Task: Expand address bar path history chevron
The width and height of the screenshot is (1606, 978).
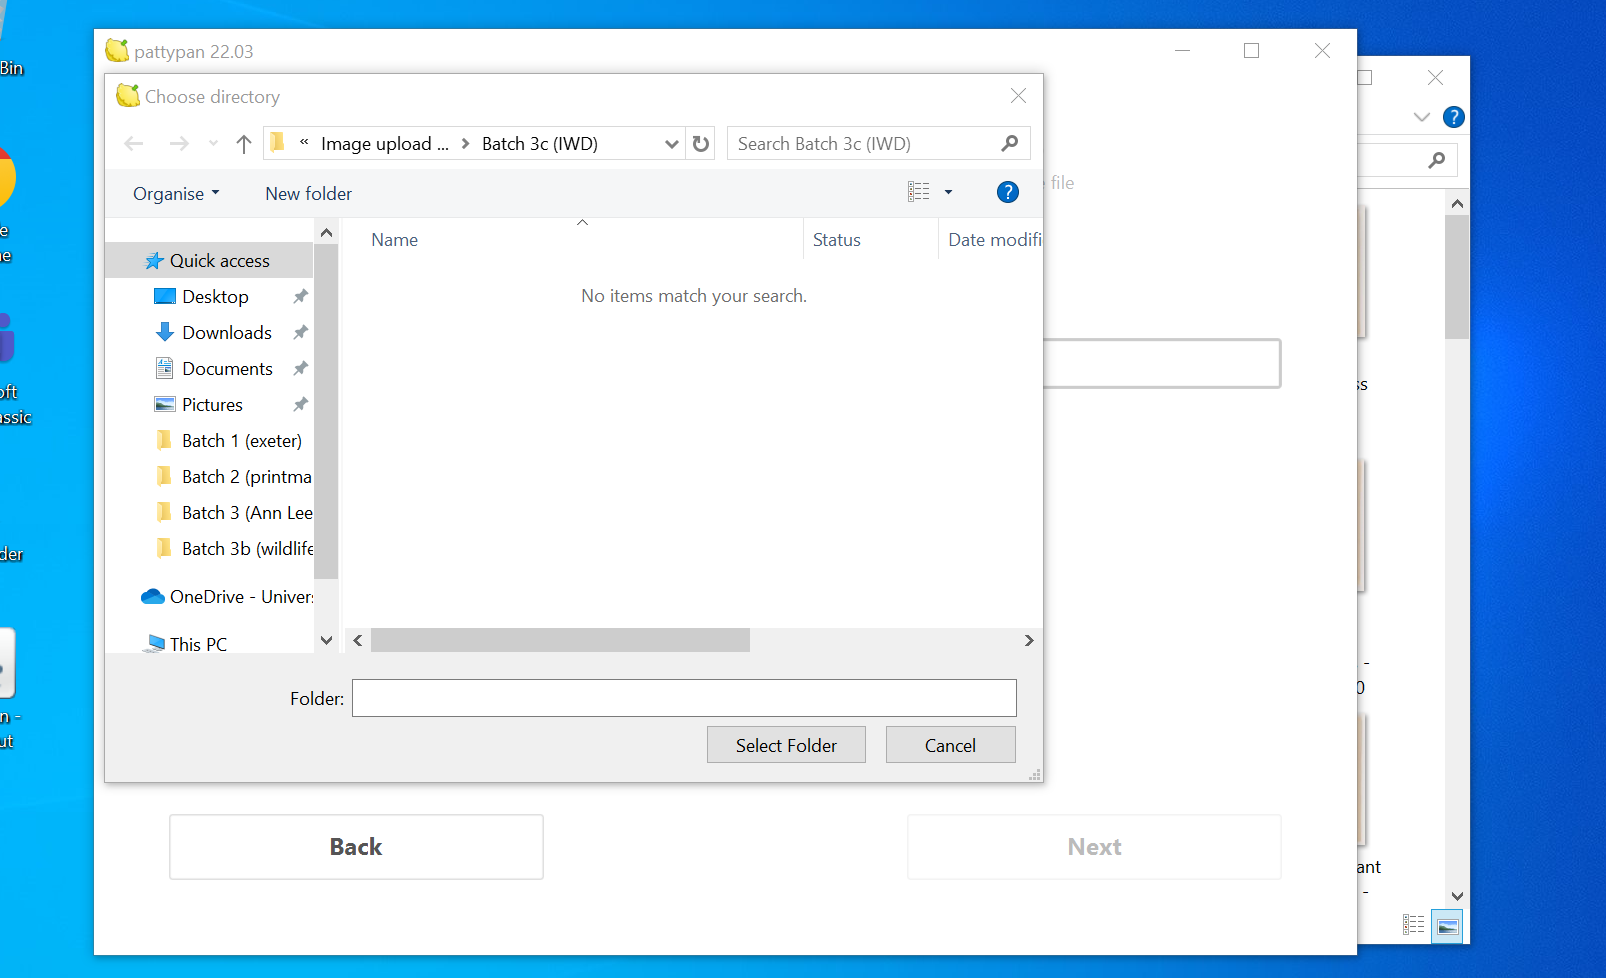Action: [672, 144]
